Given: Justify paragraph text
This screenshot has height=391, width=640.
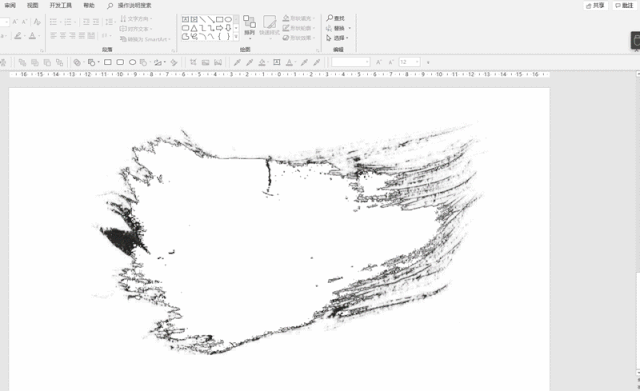Looking at the screenshot, I should pos(82,36).
